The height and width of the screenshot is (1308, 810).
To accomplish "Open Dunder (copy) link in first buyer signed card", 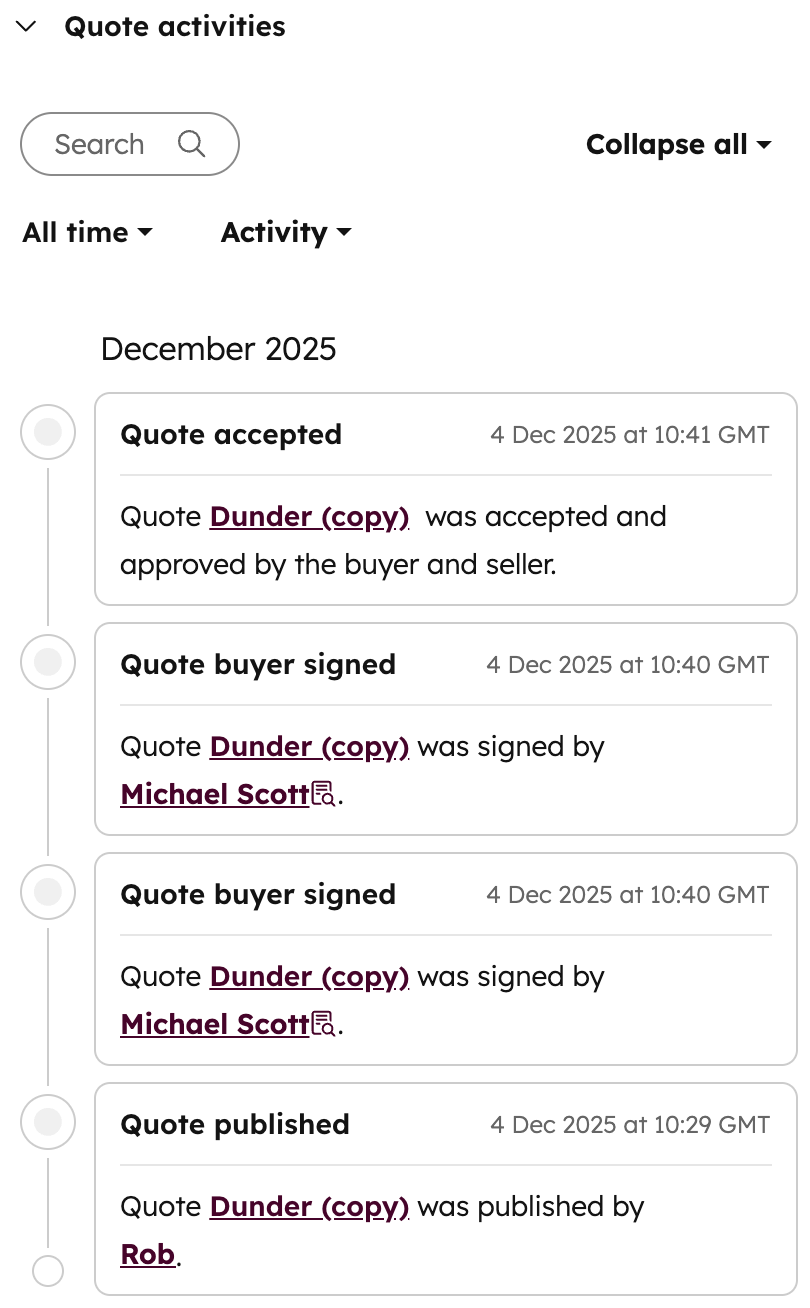I will point(309,747).
